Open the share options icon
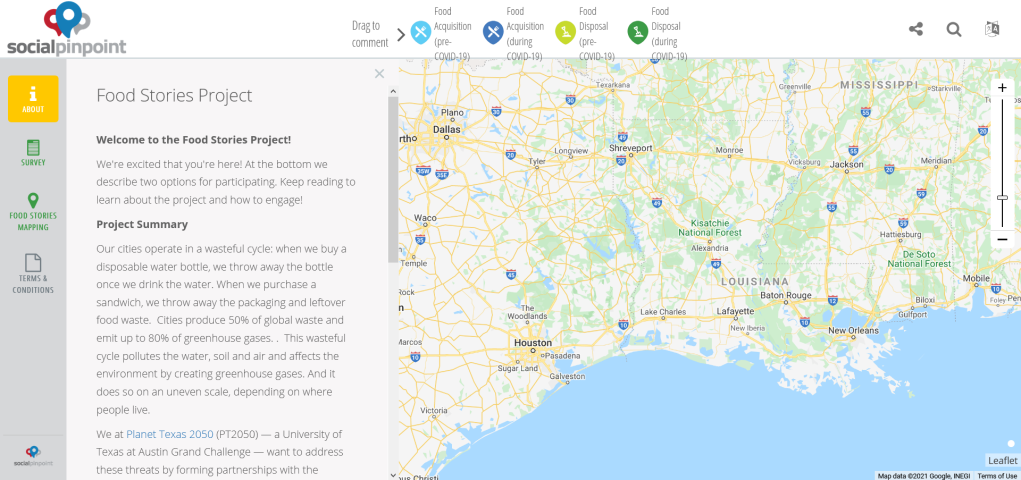Screen dimensions: 1021x480 pyautogui.click(x=916, y=29)
